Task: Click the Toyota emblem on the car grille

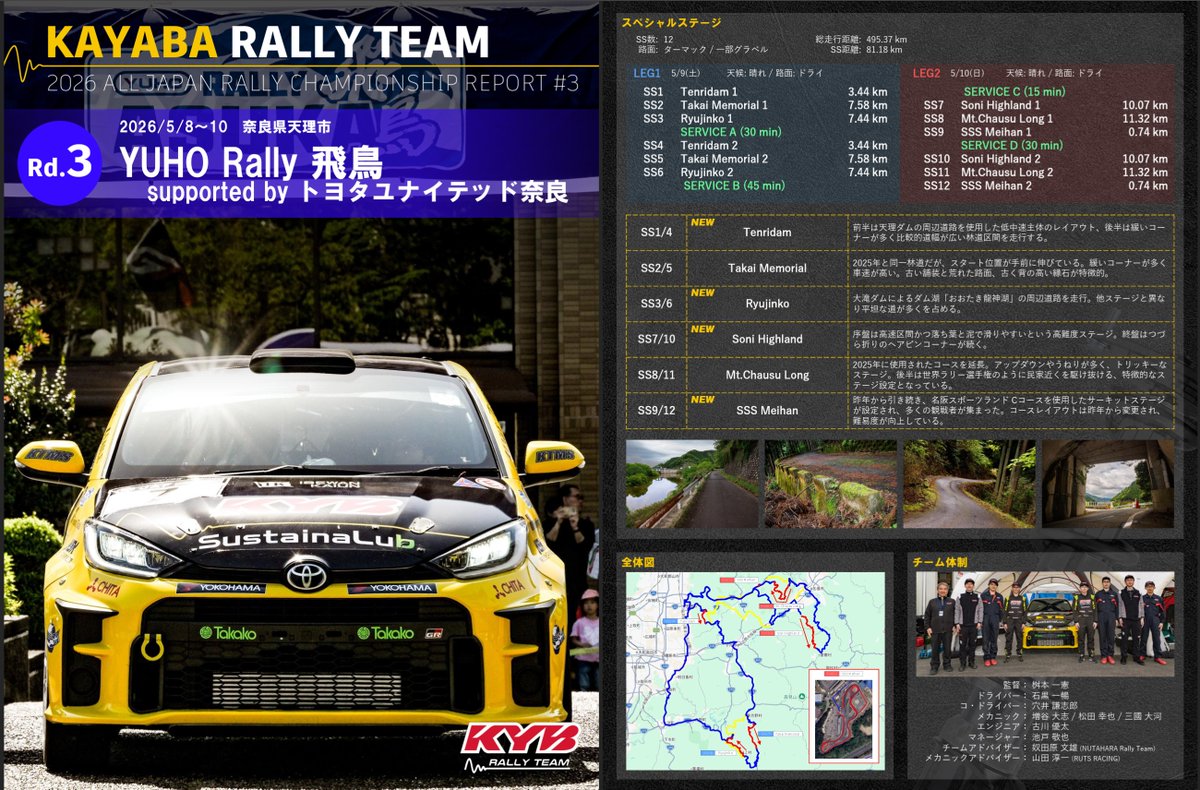Action: [306, 573]
